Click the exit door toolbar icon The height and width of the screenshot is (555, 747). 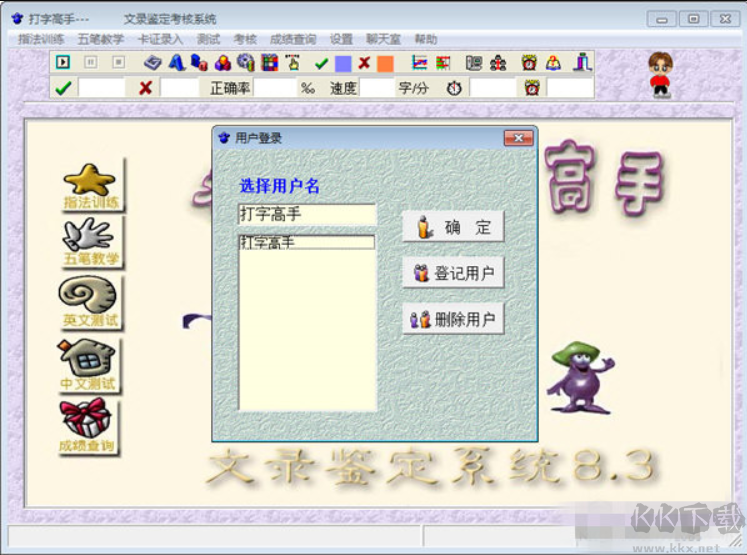point(582,63)
